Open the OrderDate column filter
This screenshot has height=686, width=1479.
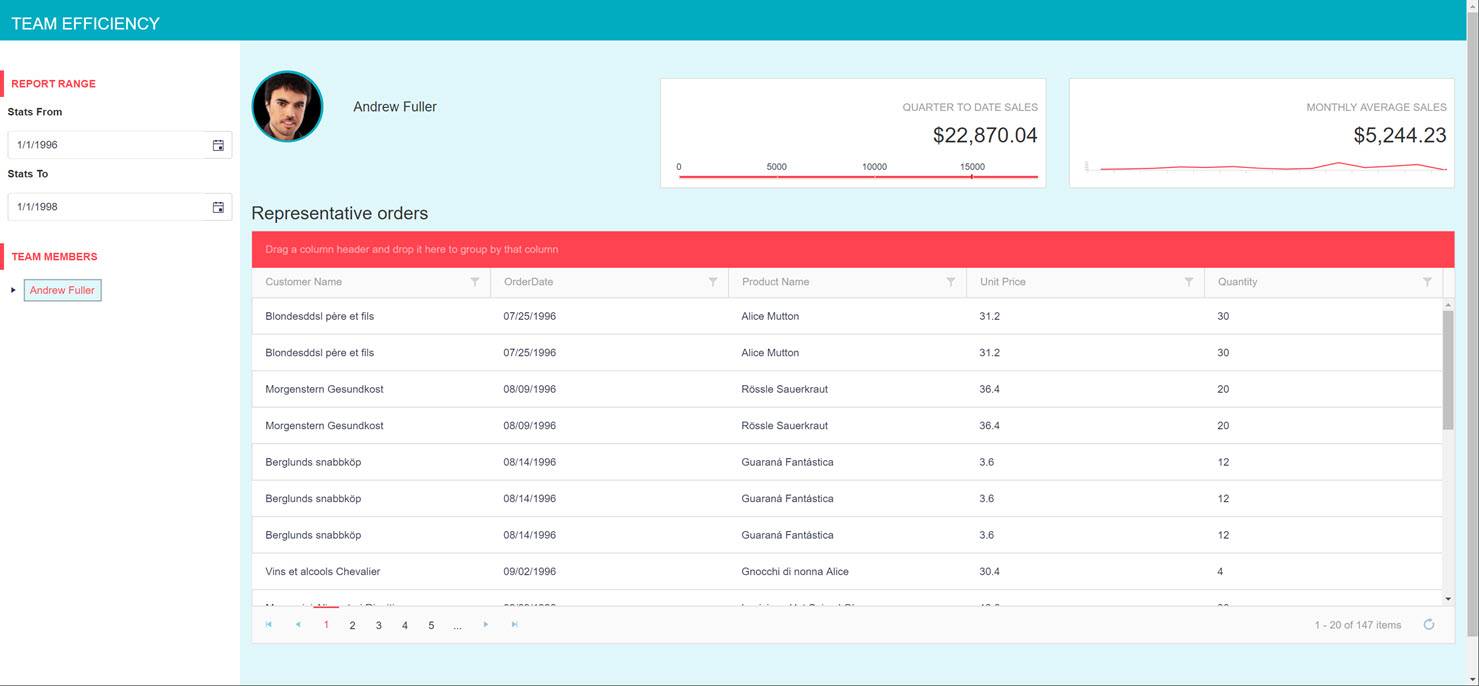[x=713, y=282]
